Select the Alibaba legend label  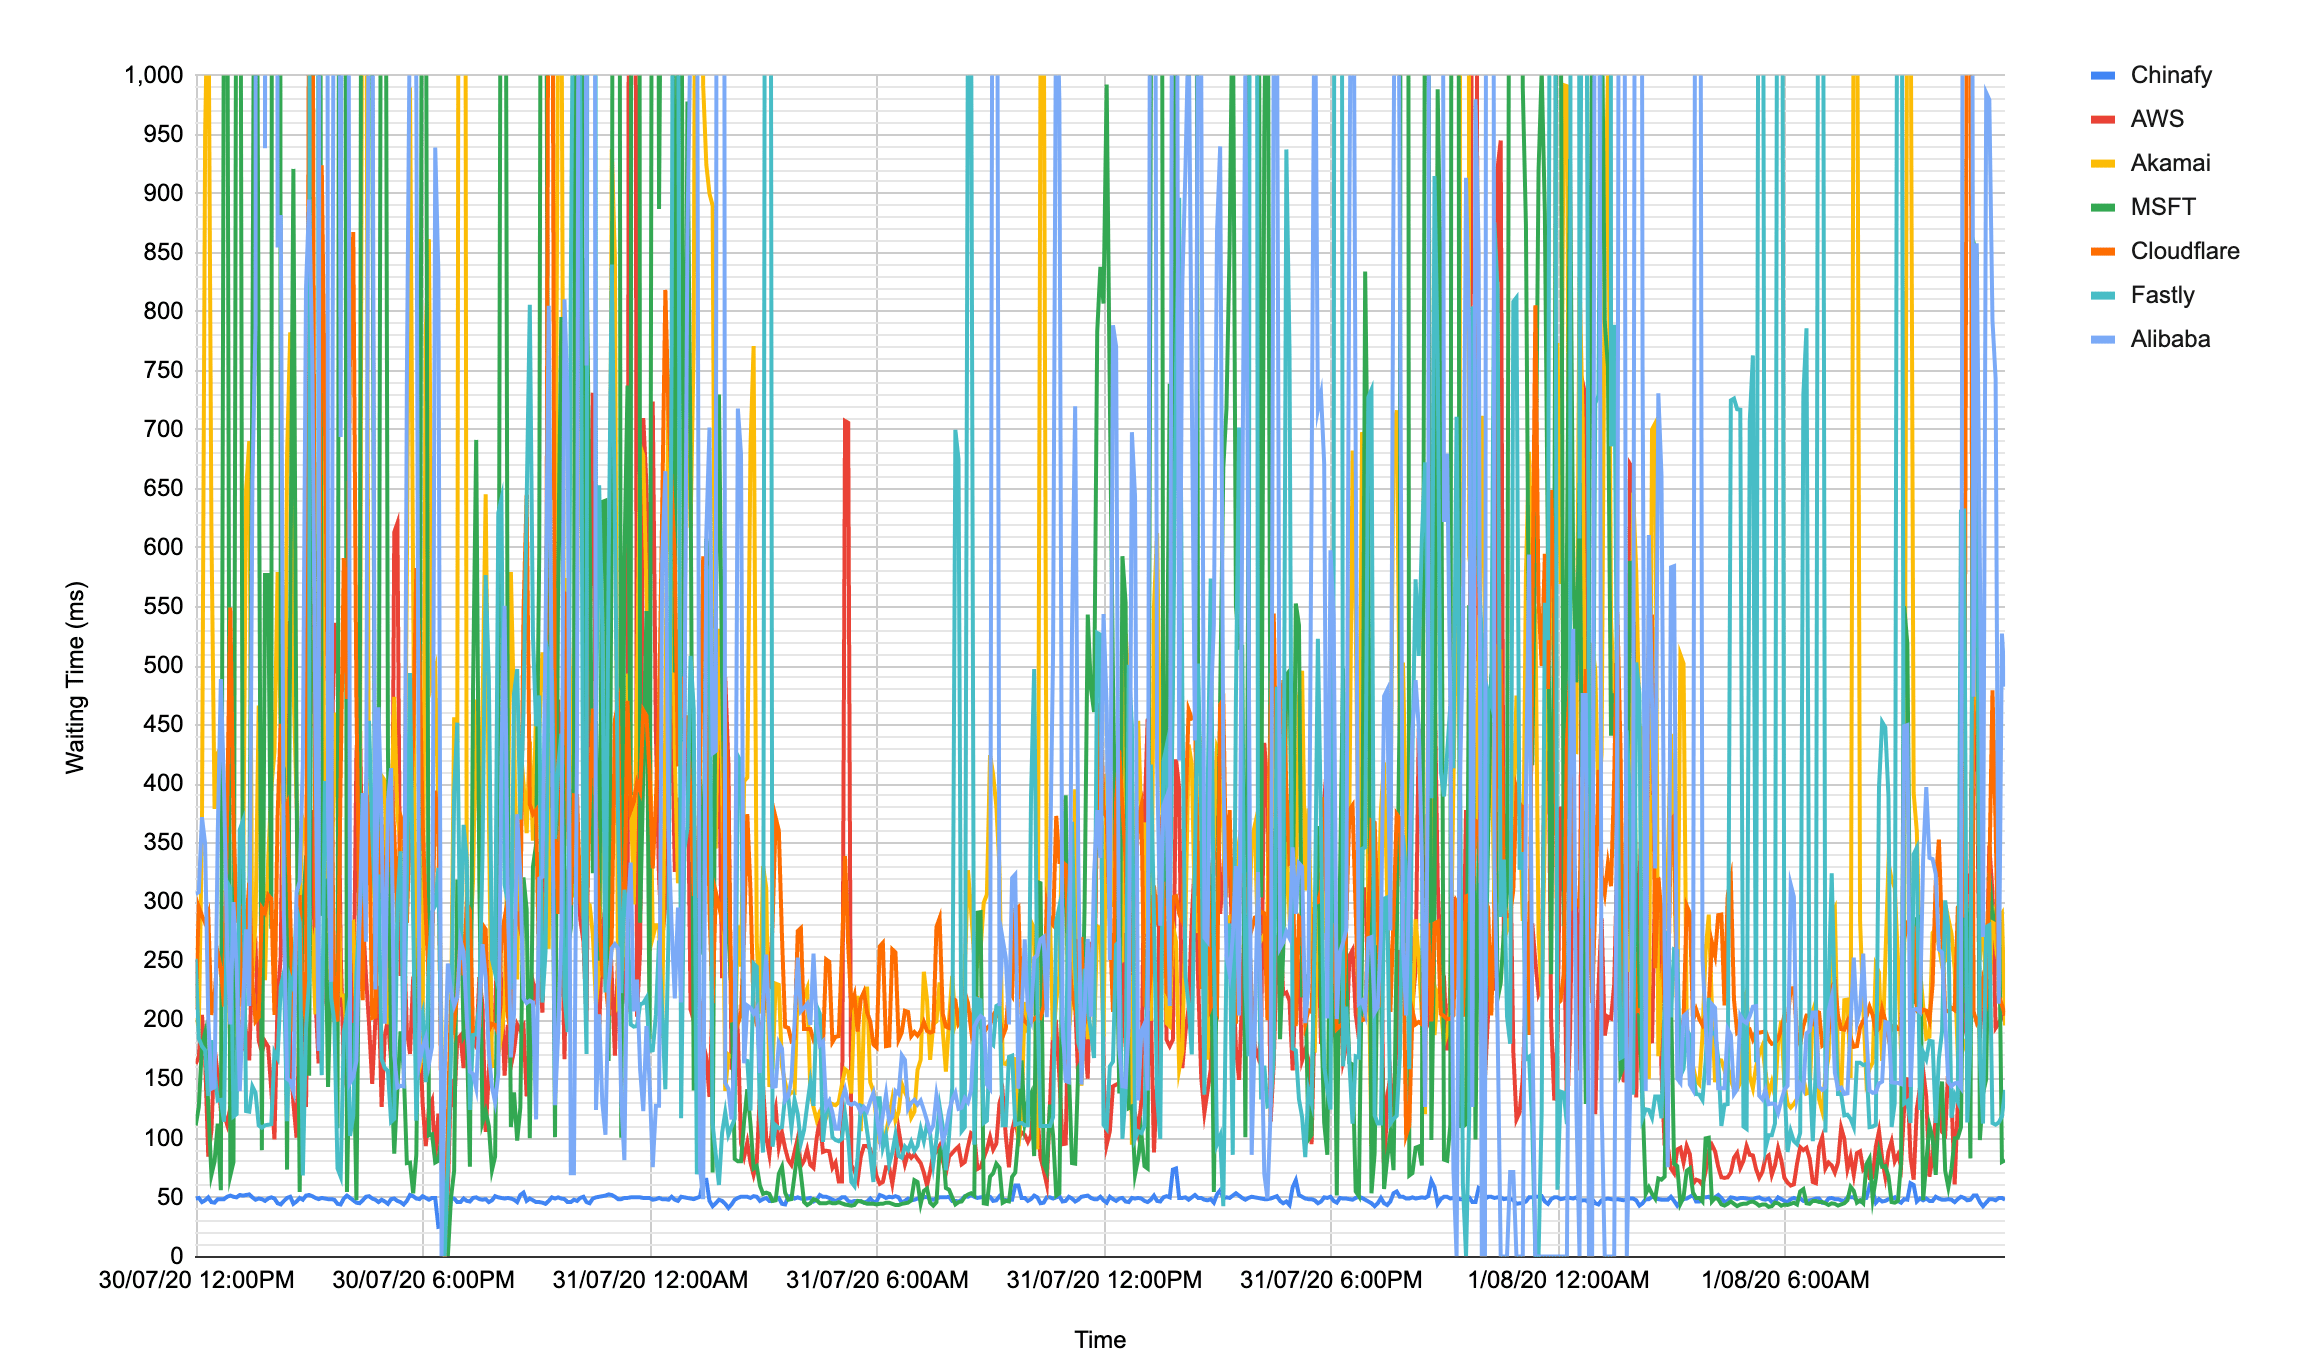[2169, 340]
